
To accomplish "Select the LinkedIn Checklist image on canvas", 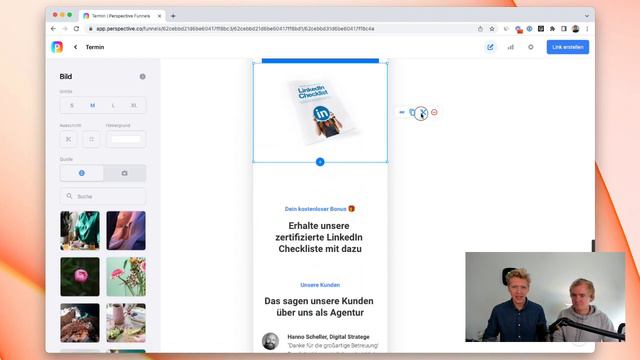I will [x=320, y=112].
